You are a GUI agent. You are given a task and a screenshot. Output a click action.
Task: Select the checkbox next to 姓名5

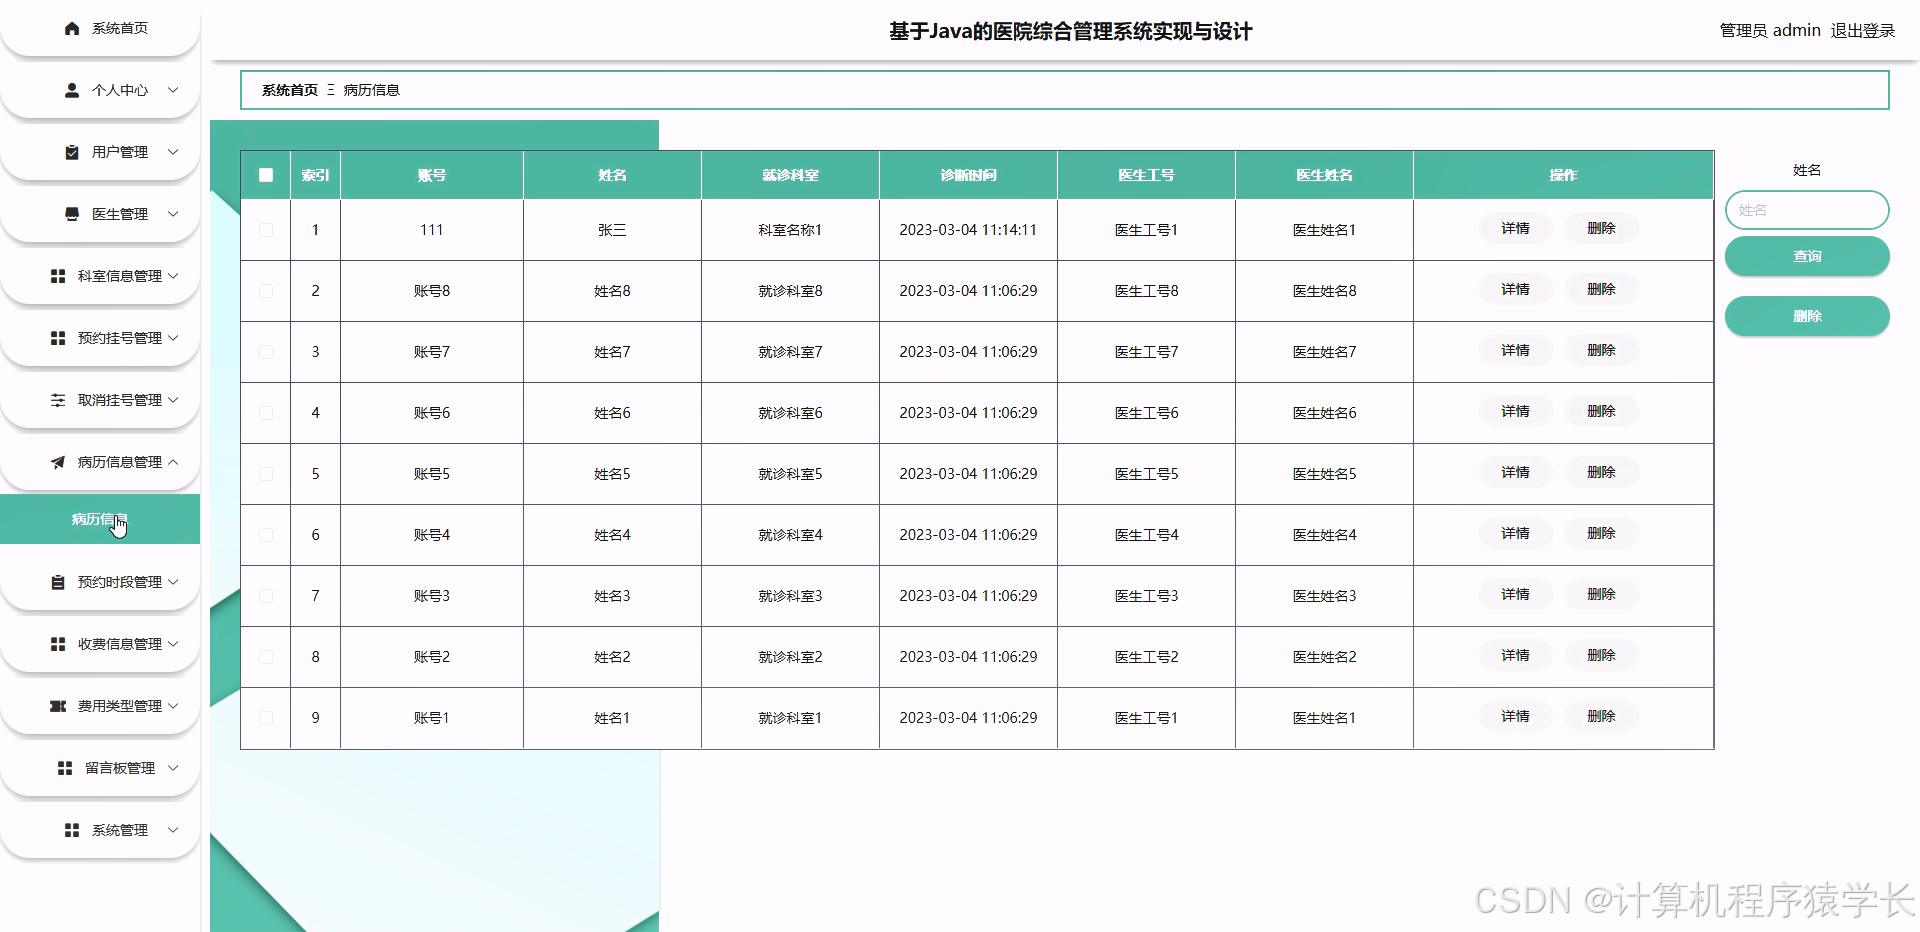click(x=265, y=473)
